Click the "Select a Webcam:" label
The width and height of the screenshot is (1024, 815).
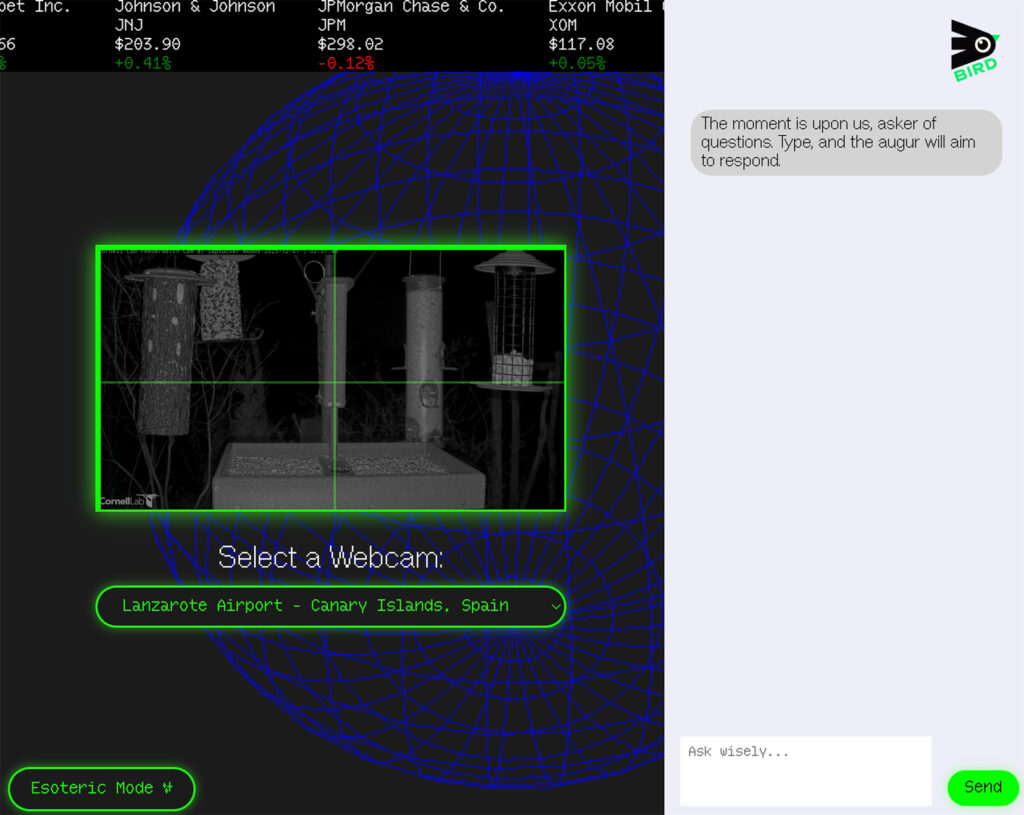click(x=330, y=557)
